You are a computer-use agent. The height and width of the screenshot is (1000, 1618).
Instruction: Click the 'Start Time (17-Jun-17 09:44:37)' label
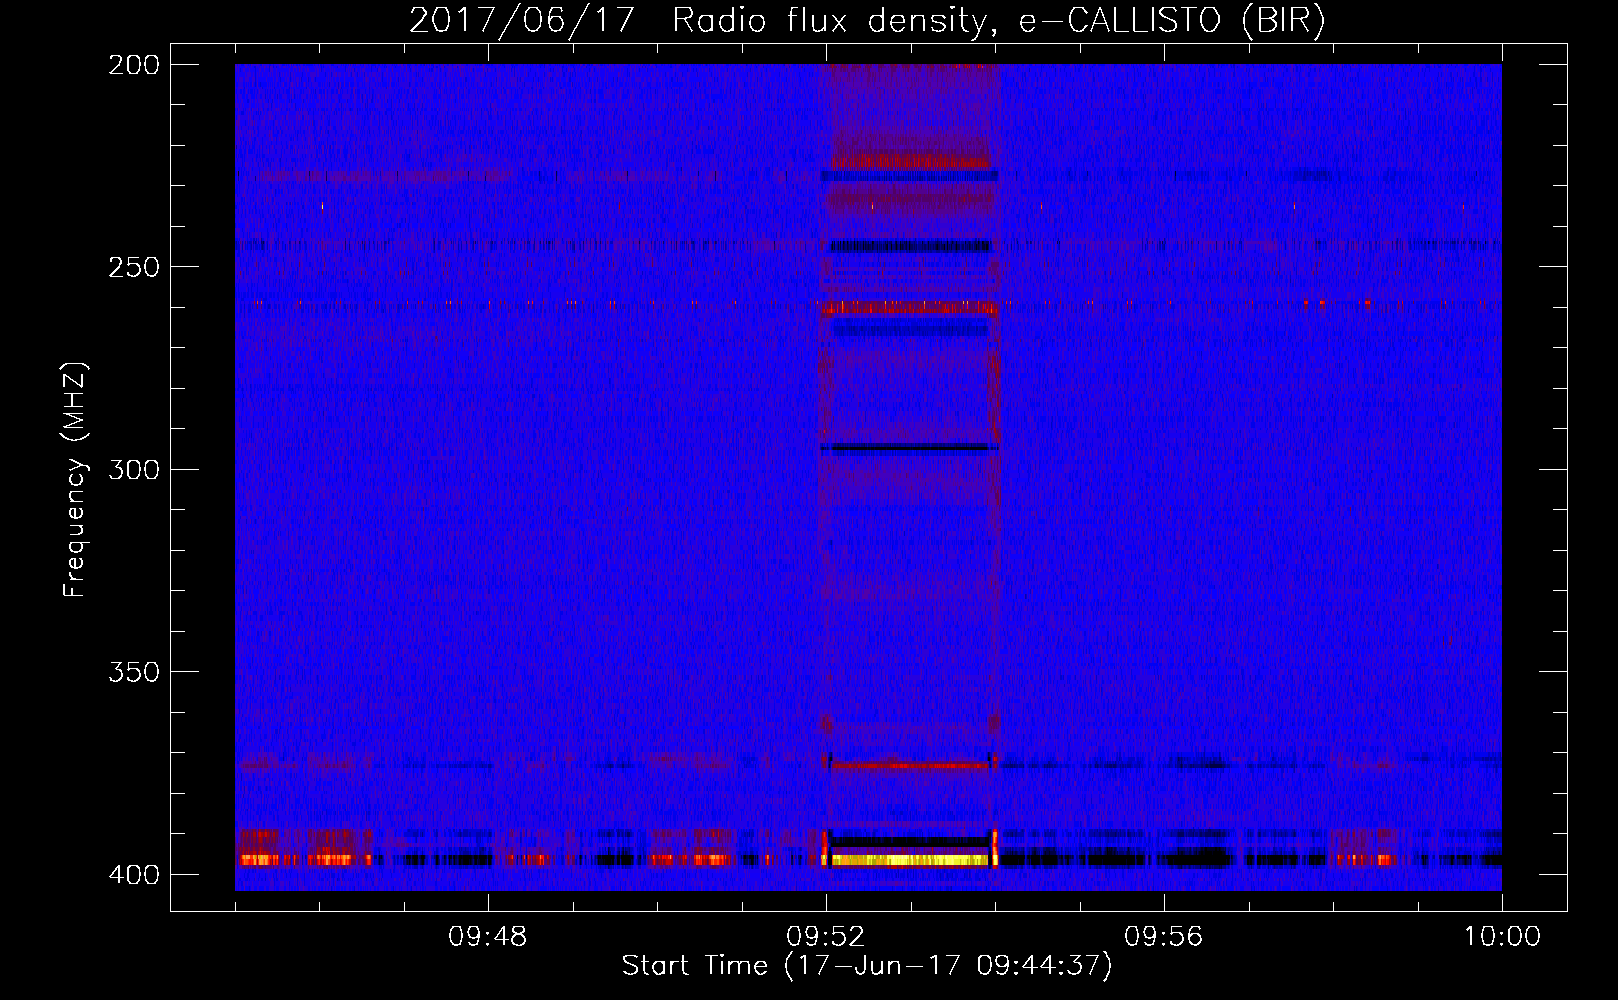click(867, 966)
